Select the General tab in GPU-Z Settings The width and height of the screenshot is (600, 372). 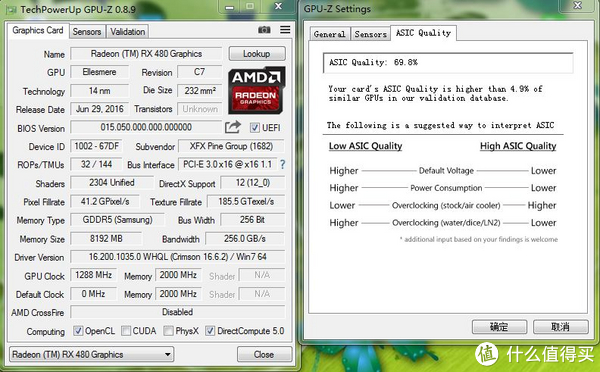tap(329, 34)
